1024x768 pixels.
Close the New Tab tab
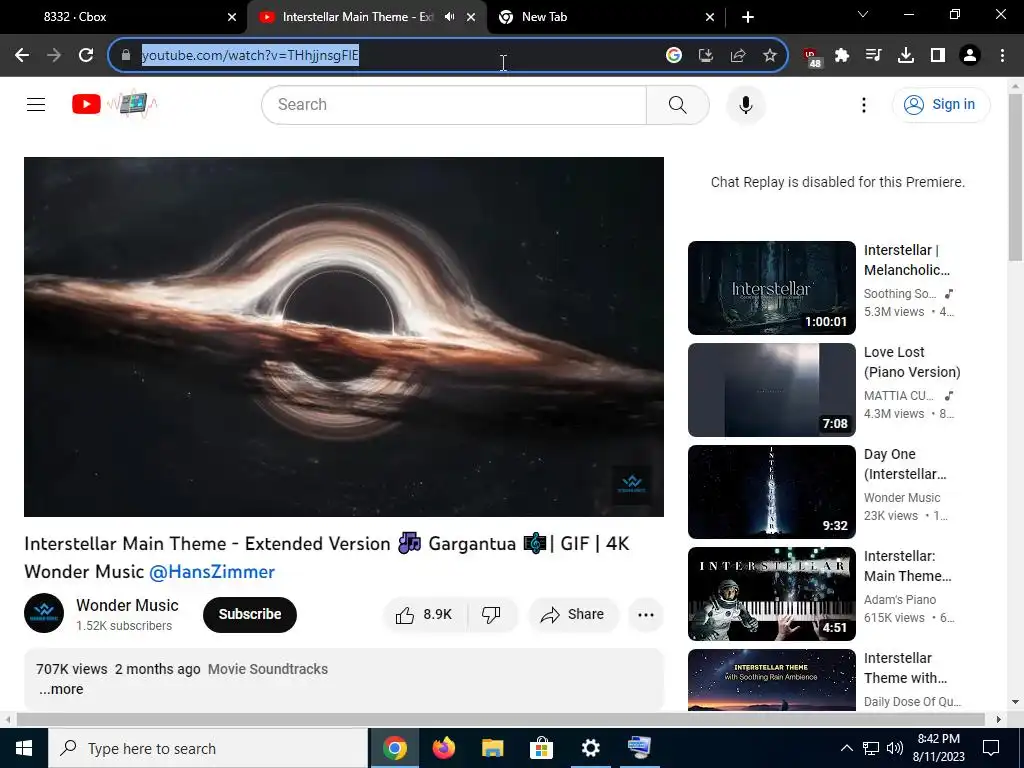tap(710, 17)
